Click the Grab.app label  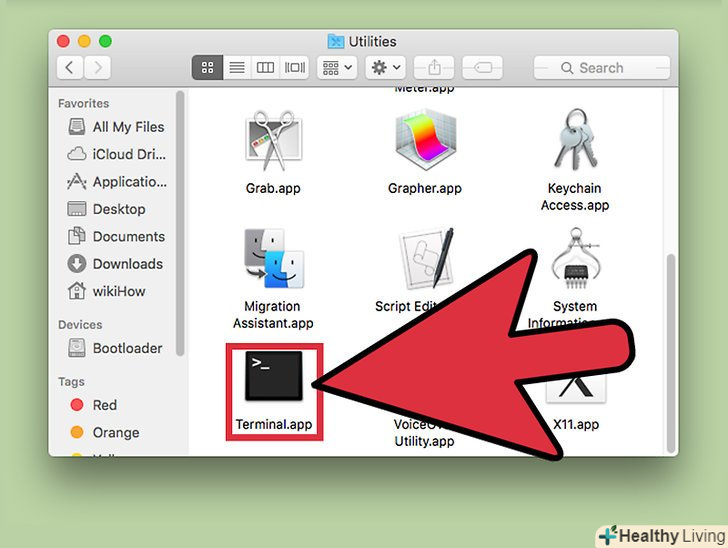[273, 188]
